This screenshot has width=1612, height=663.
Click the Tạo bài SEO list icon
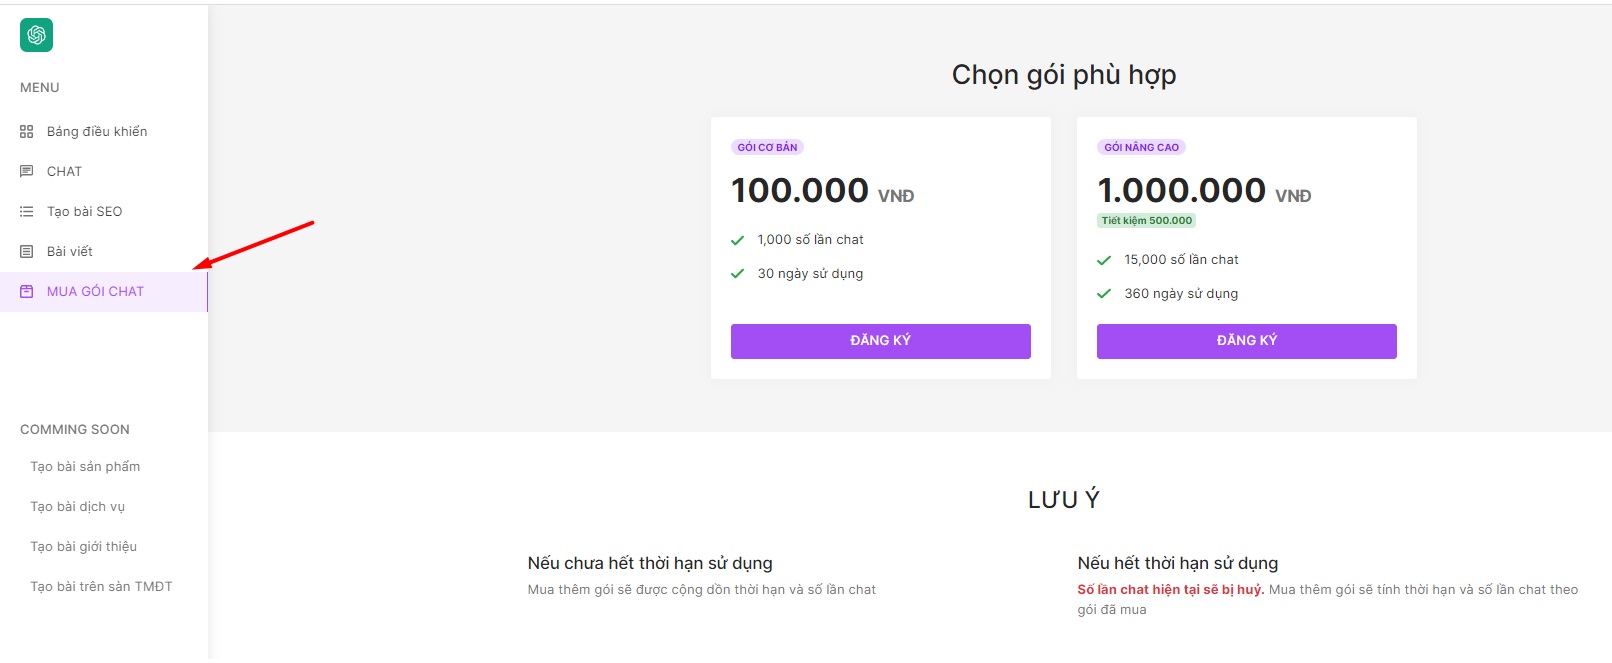(27, 212)
